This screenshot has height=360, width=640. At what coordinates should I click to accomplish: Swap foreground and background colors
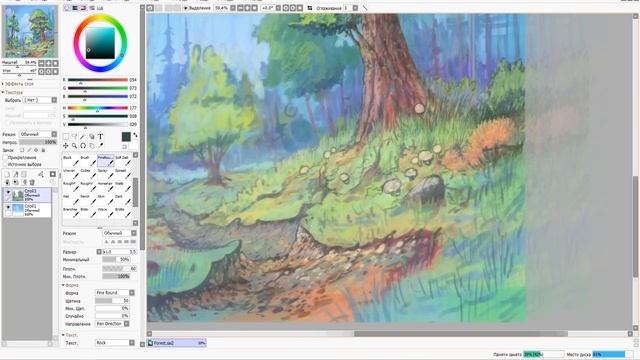(x=135, y=135)
